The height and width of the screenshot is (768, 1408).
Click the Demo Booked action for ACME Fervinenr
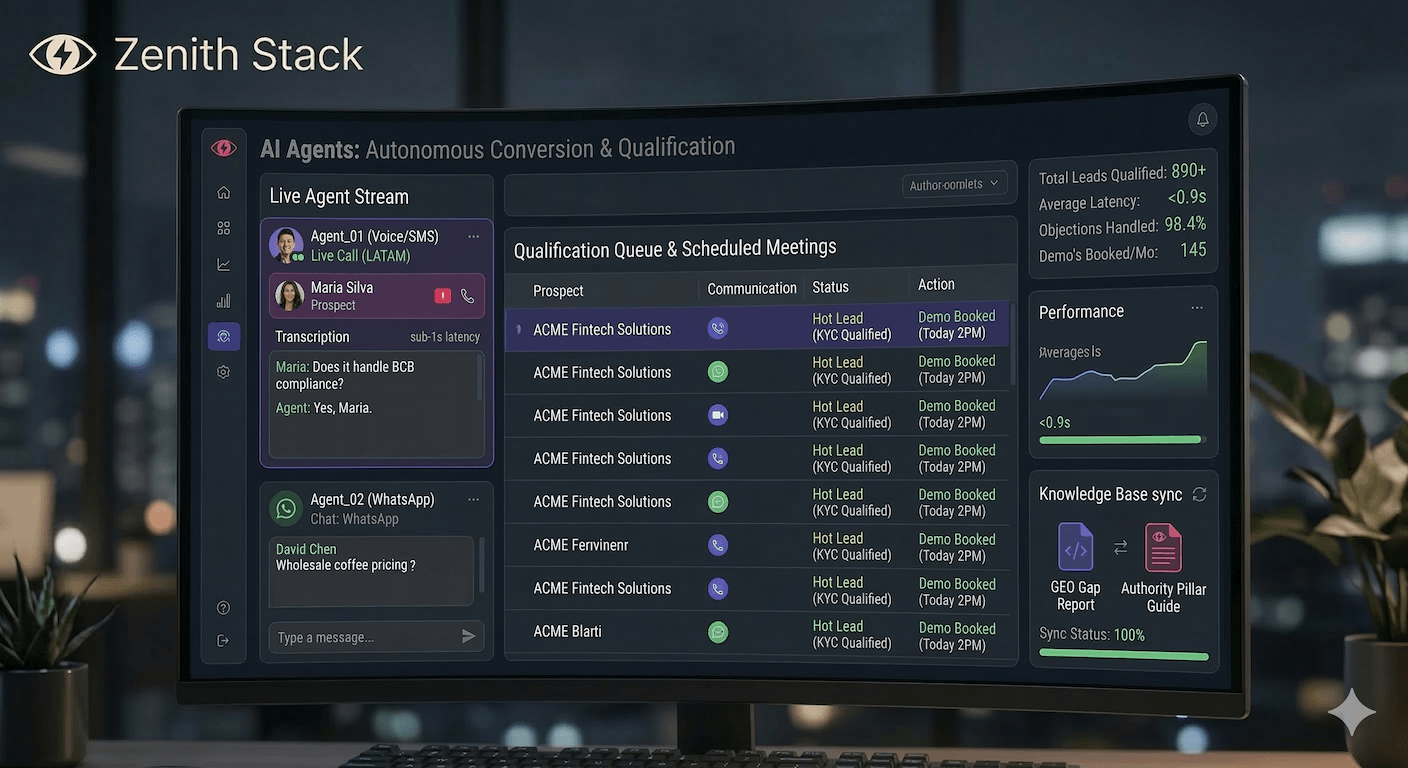(x=956, y=546)
